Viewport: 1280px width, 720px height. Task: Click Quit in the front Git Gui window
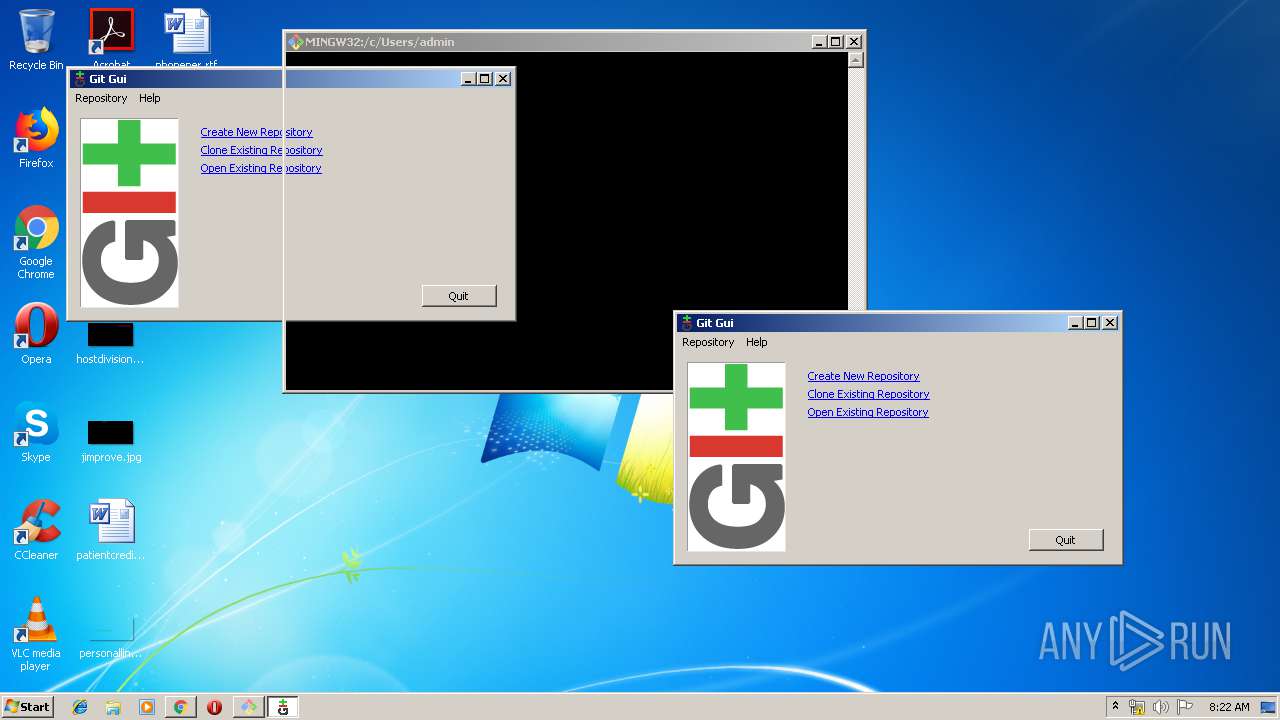(1066, 540)
